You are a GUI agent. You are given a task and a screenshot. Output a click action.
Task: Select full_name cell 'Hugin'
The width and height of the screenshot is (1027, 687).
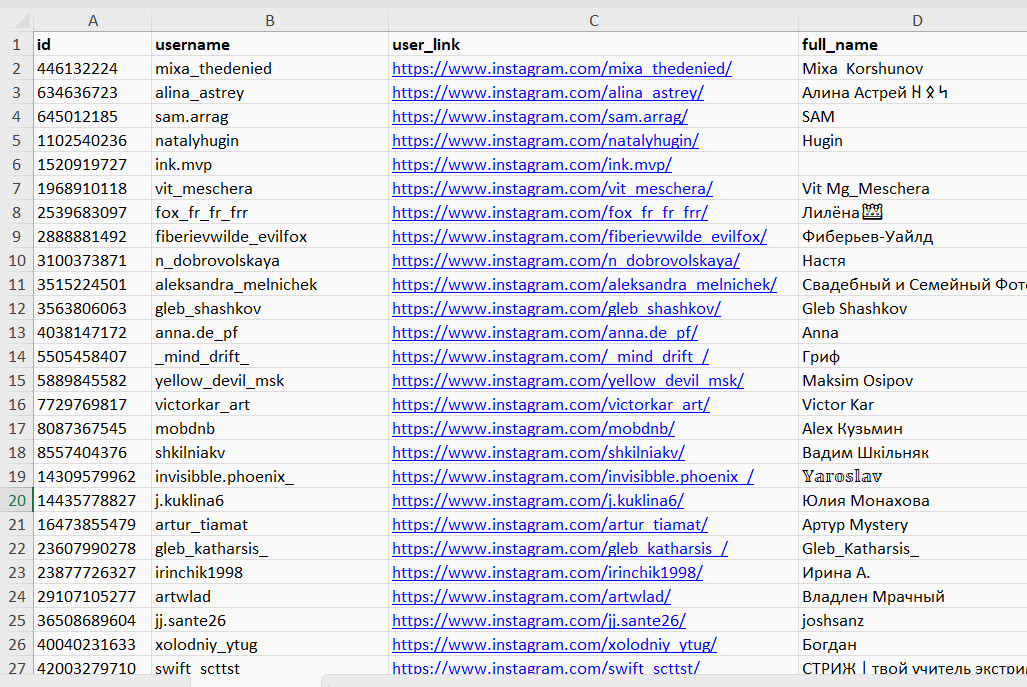pos(913,141)
